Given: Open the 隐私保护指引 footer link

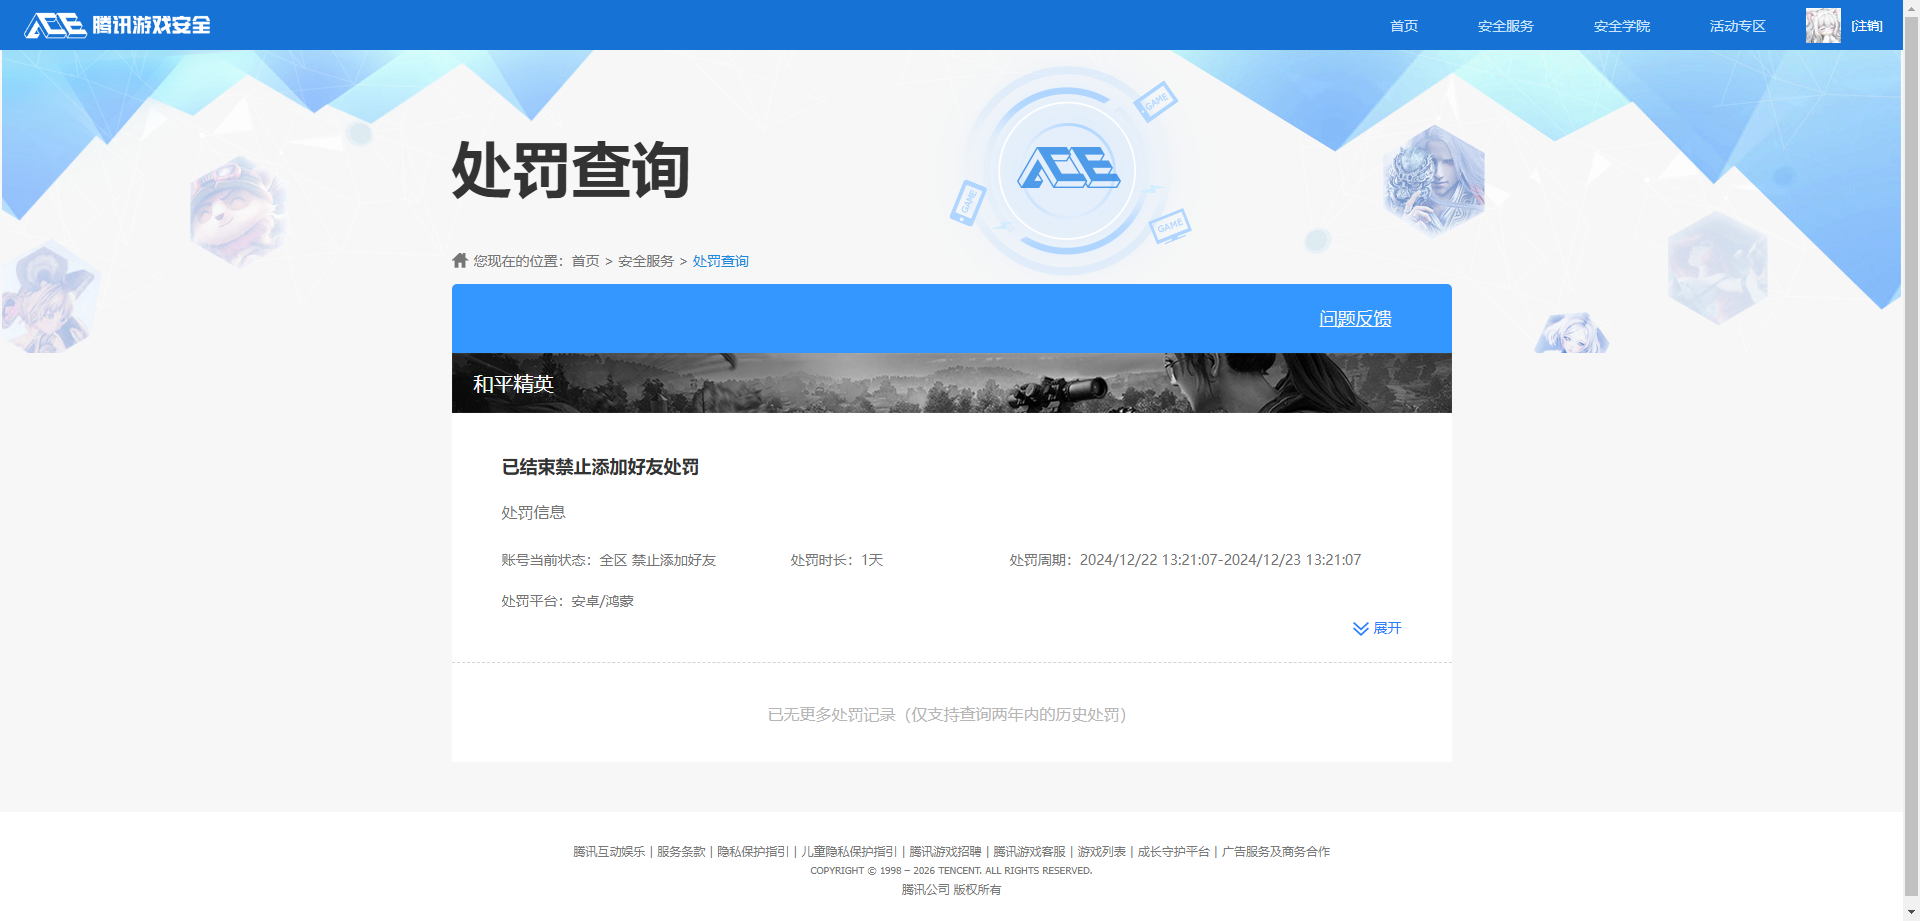Looking at the screenshot, I should point(752,851).
